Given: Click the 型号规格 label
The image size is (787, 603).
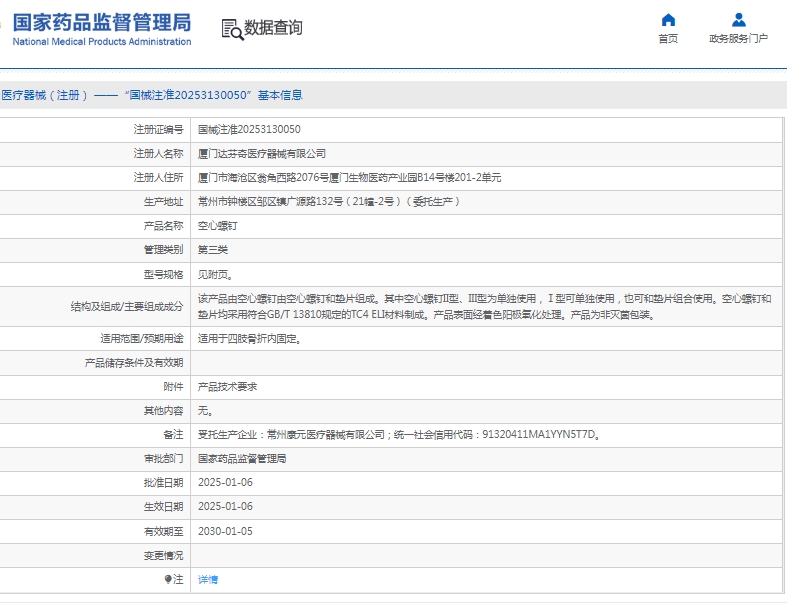Looking at the screenshot, I should (x=164, y=274).
